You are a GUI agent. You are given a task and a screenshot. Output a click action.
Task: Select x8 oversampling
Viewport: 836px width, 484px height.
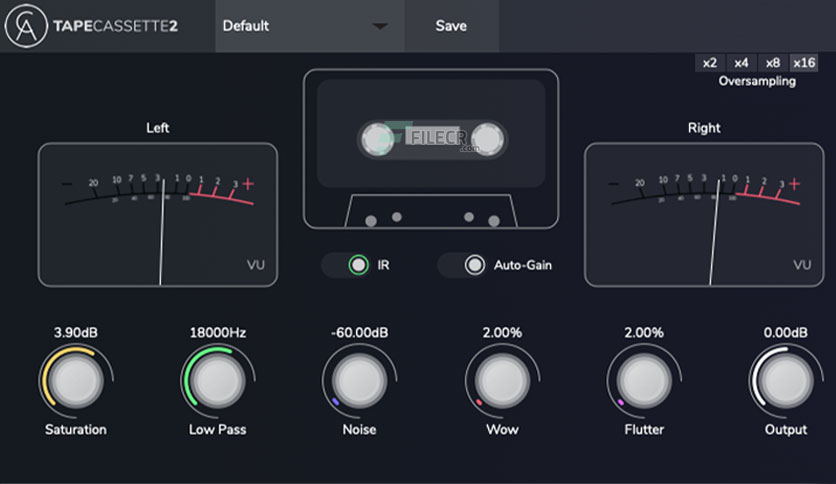(773, 63)
